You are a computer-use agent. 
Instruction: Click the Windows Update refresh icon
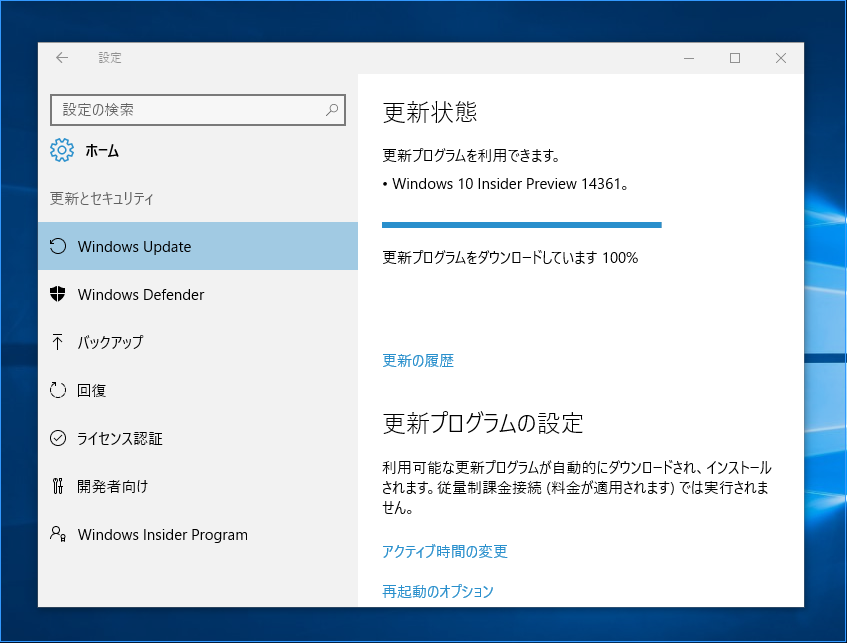[58, 246]
